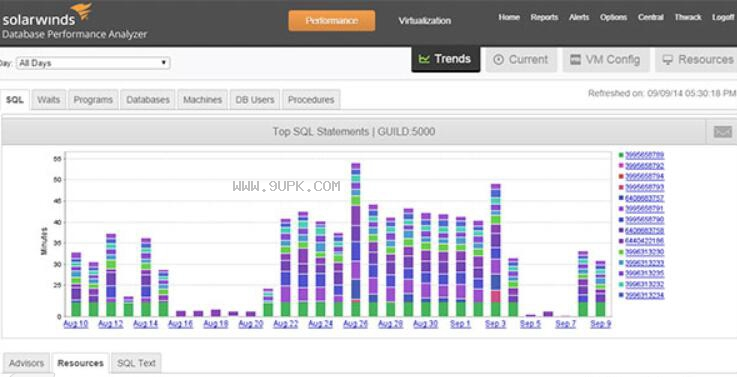Screen dimensions: 737x377
Task: Open SQL hash 3996313230 in legend
Action: (x=644, y=252)
